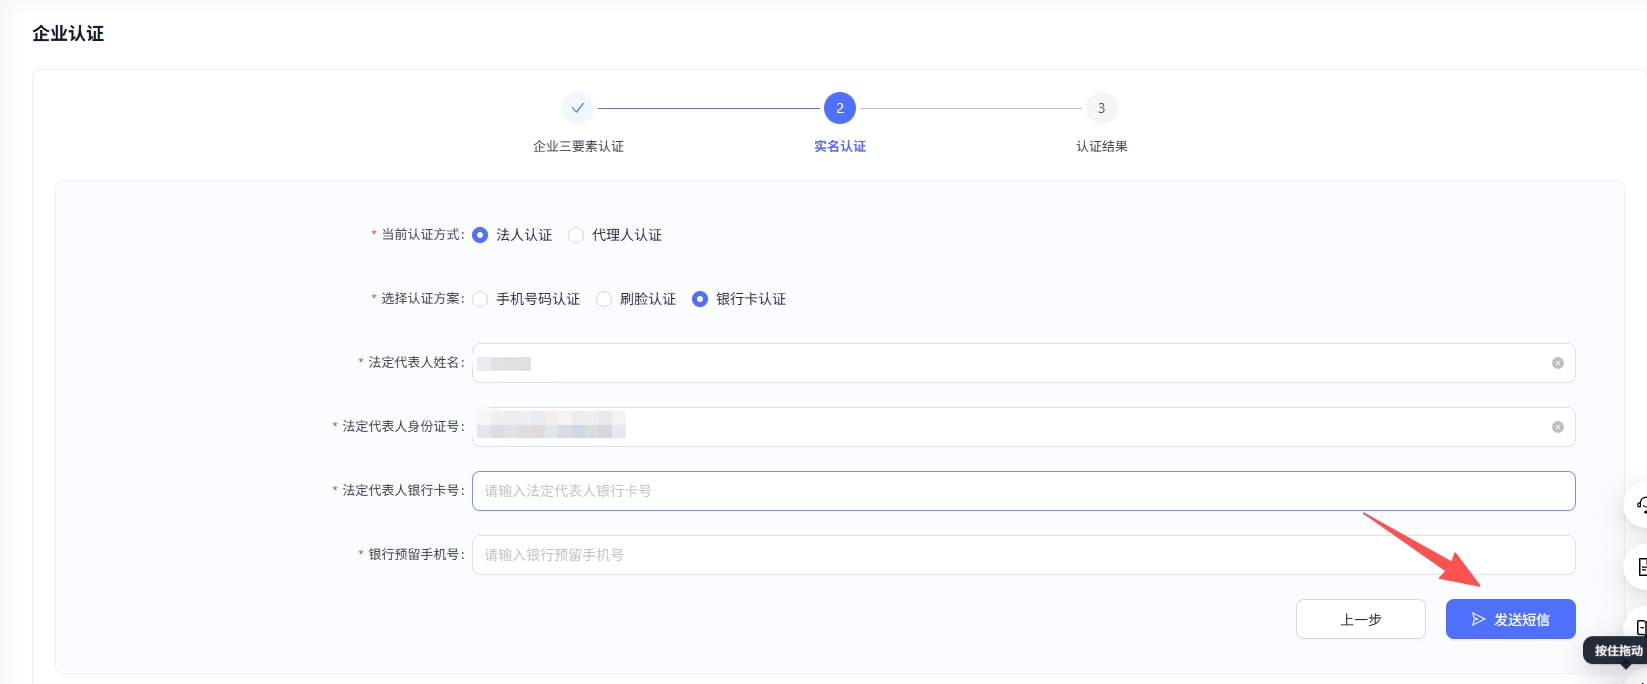Open the document floating icon below the headset icon

[x=1638, y=567]
